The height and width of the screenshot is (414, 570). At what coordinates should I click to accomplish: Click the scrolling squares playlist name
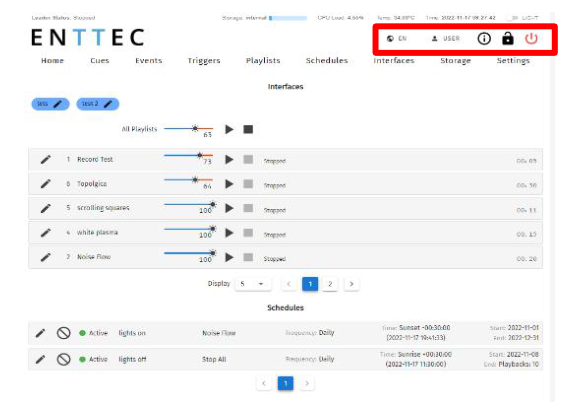click(103, 208)
